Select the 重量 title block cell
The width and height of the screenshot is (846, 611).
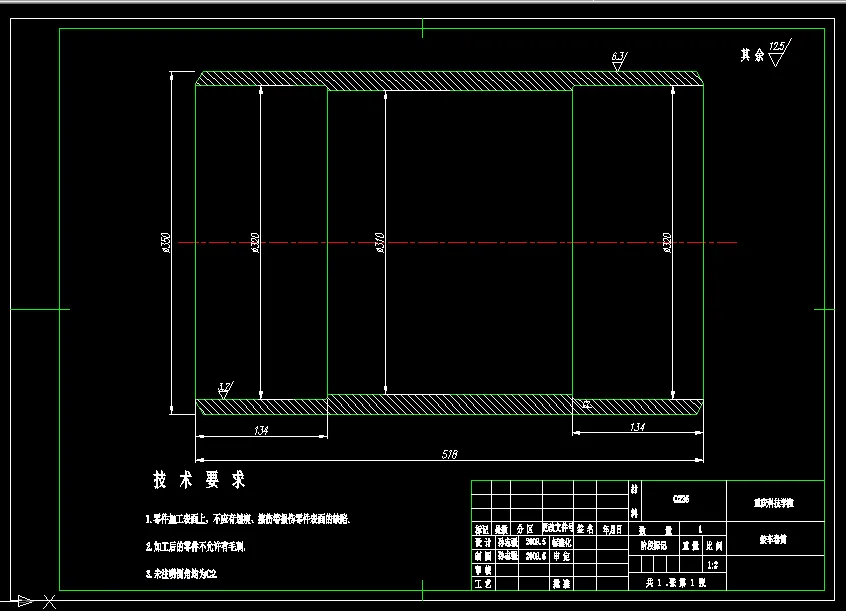(691, 546)
